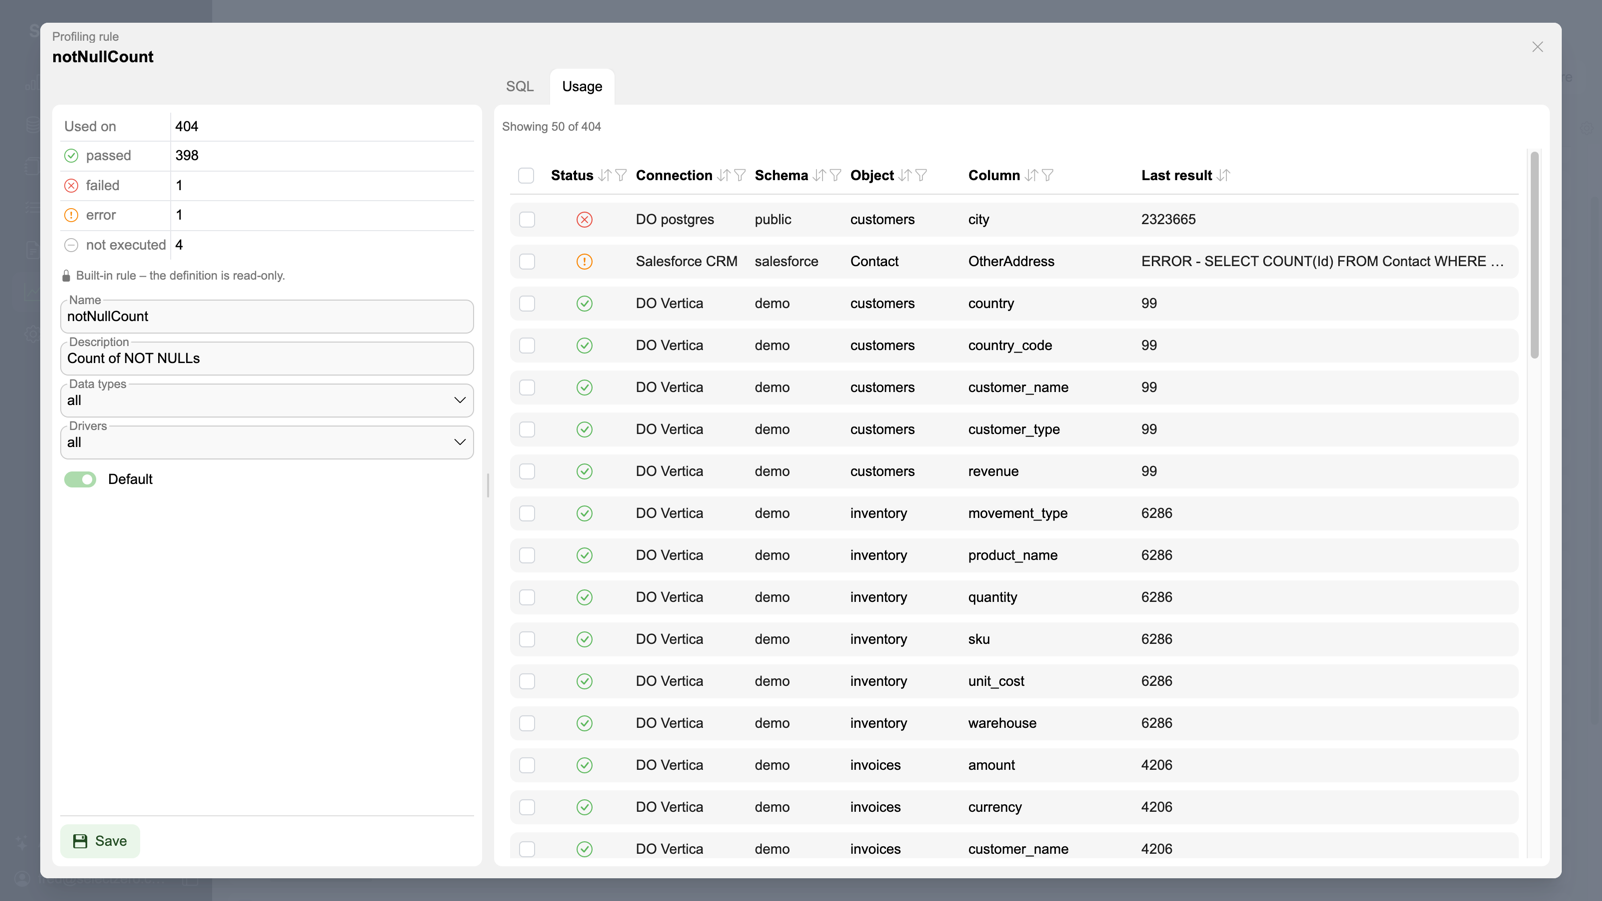Screen dimensions: 1602x901
Task: Click the not executed icon in summary panel
Action: coord(71,245)
